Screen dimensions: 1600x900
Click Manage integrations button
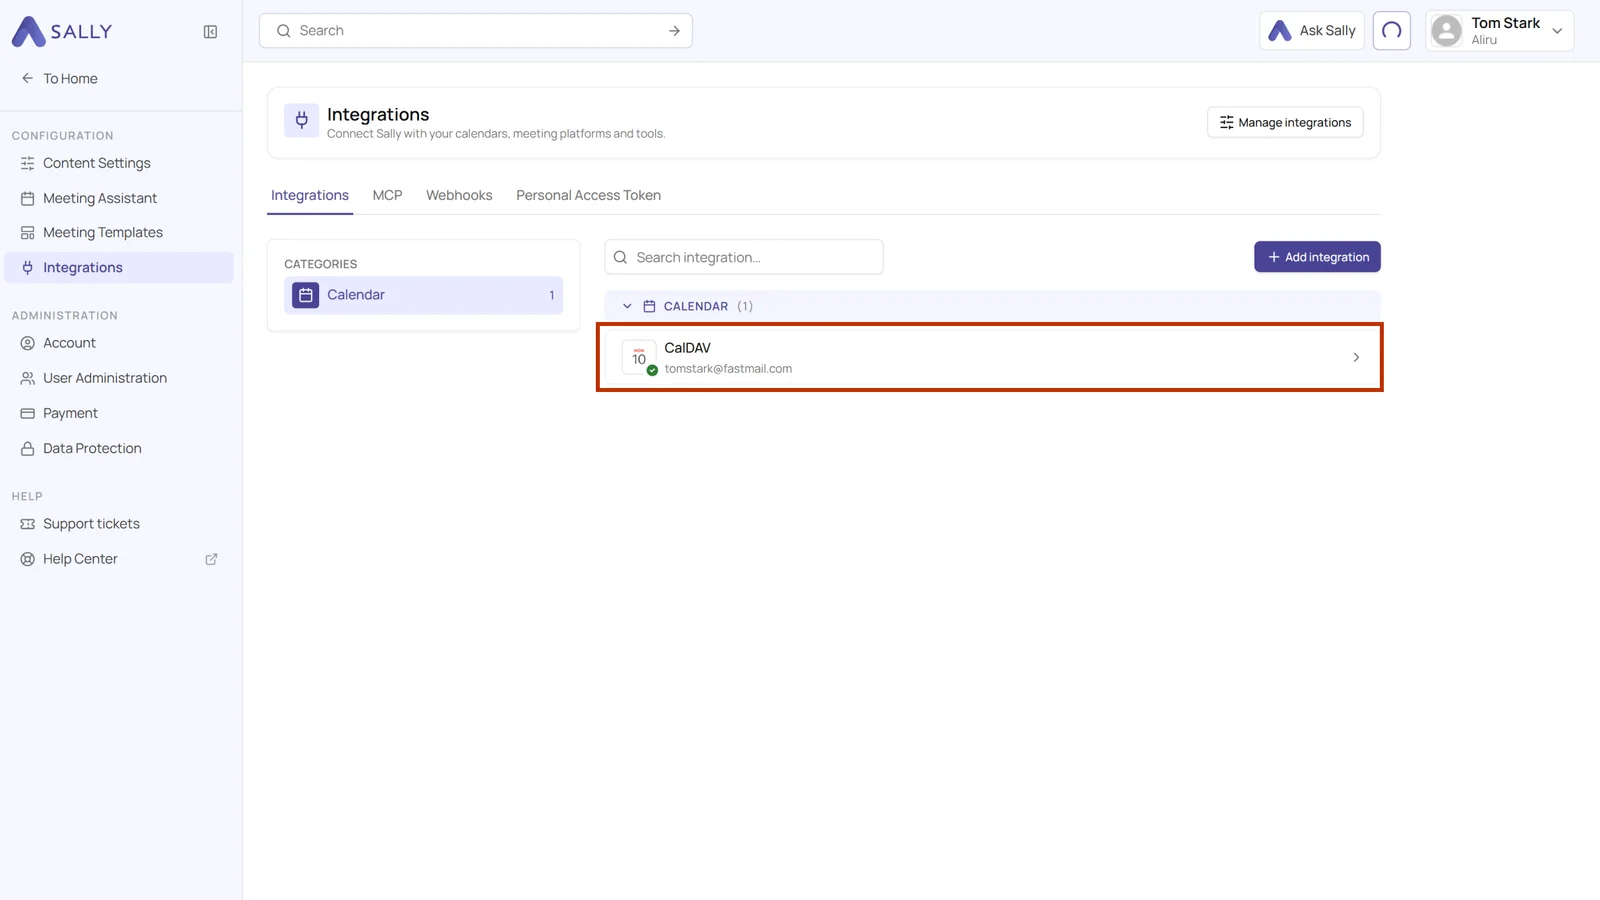[1285, 122]
